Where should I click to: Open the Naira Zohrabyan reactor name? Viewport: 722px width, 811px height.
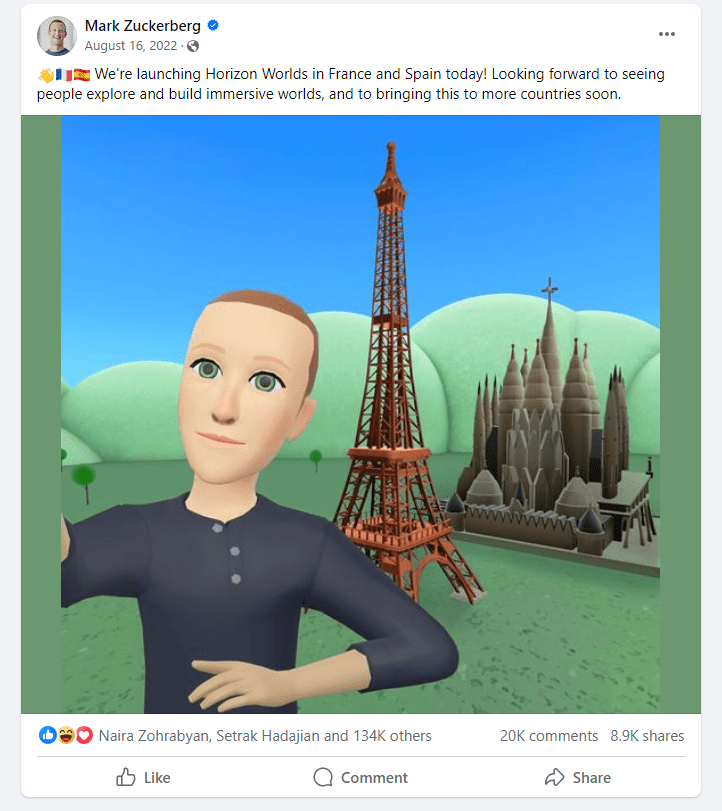(x=154, y=735)
